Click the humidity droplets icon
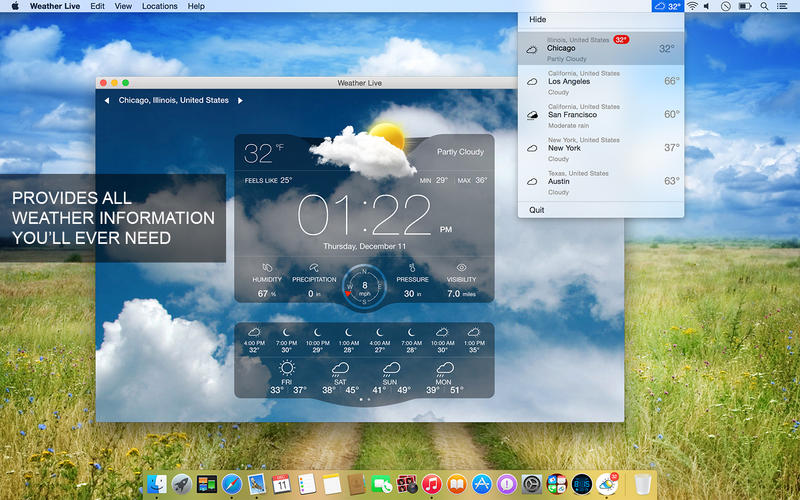This screenshot has height=500, width=800. (x=267, y=268)
